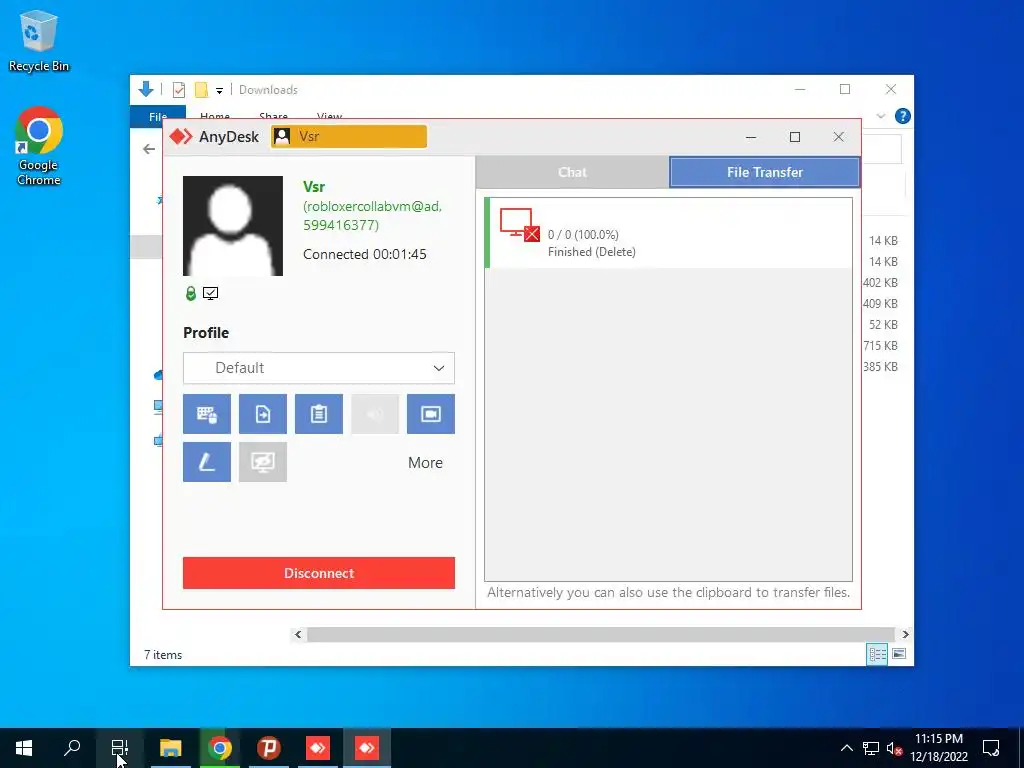Close the Downloads window

[x=891, y=89]
